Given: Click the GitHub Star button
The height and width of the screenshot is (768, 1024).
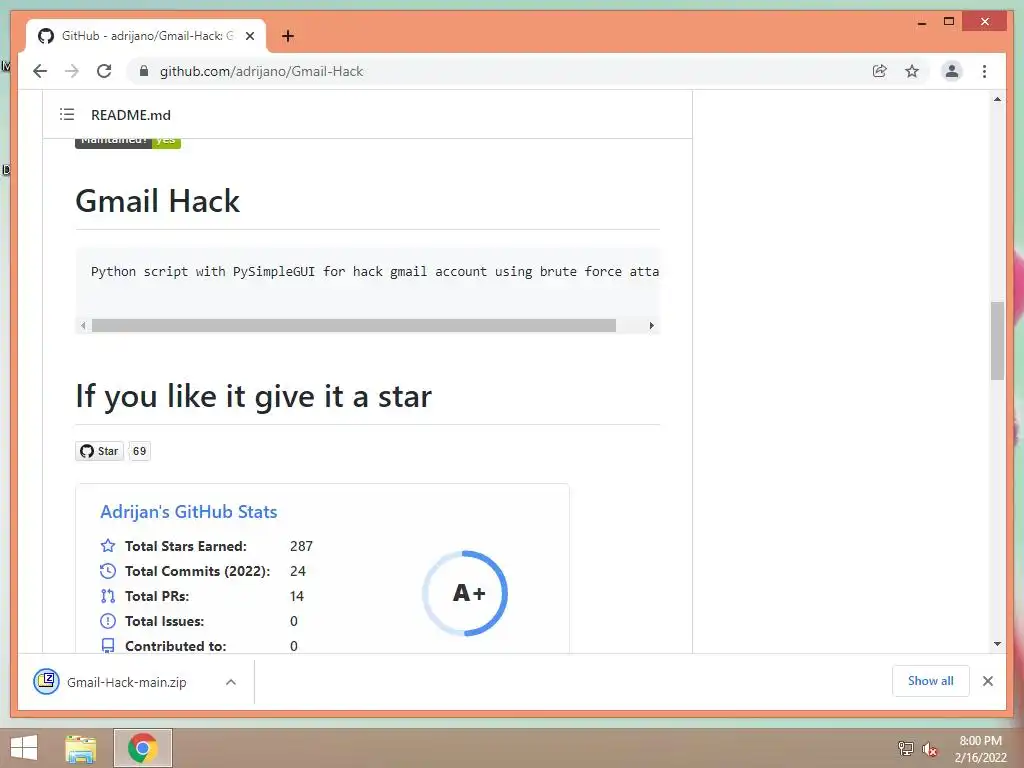Looking at the screenshot, I should [99, 451].
